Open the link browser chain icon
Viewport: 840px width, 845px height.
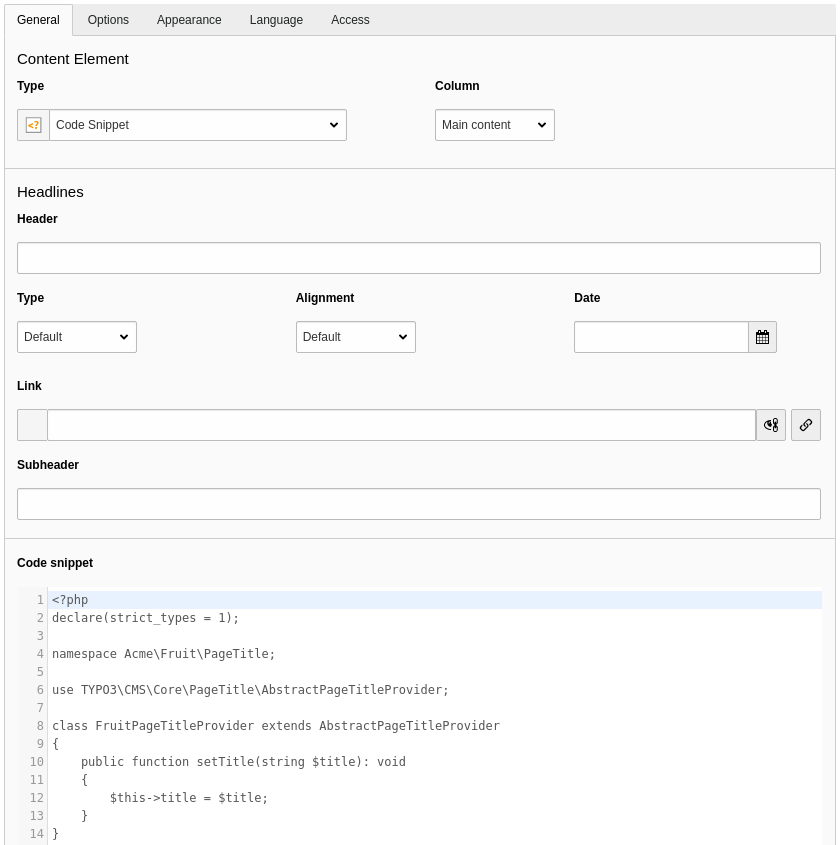pos(805,425)
